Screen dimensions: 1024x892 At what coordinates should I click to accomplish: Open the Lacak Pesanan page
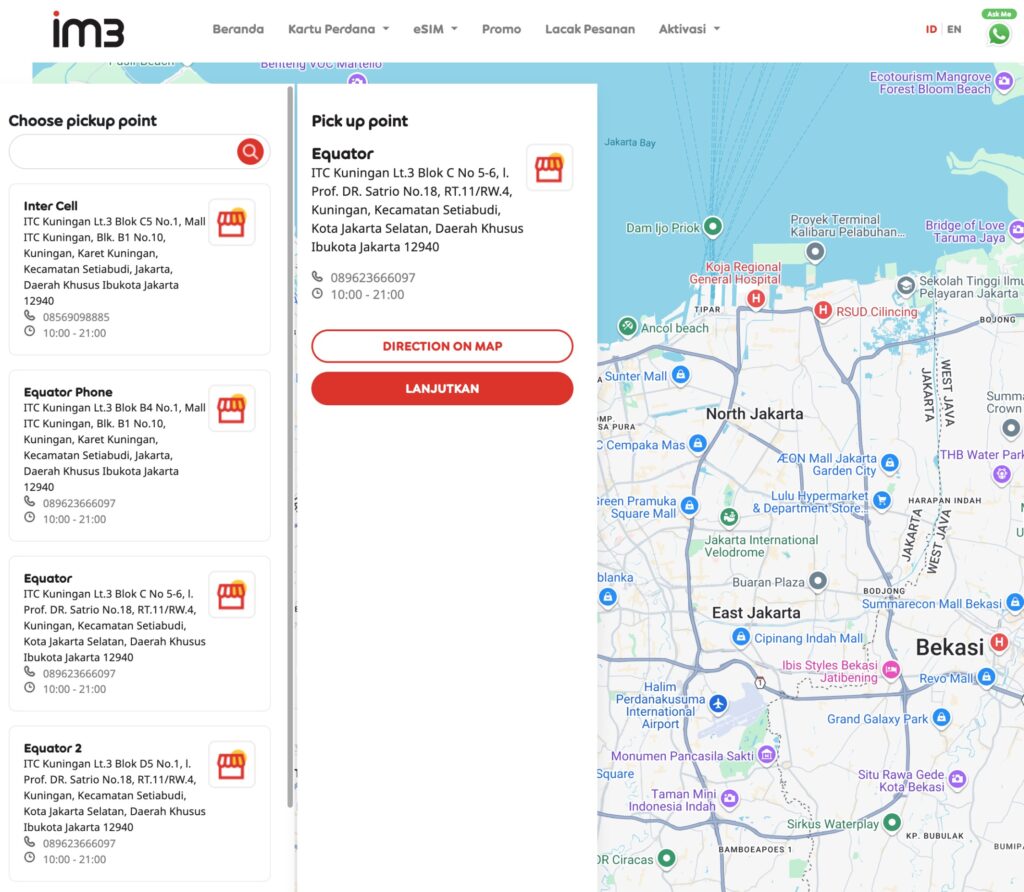tap(590, 29)
